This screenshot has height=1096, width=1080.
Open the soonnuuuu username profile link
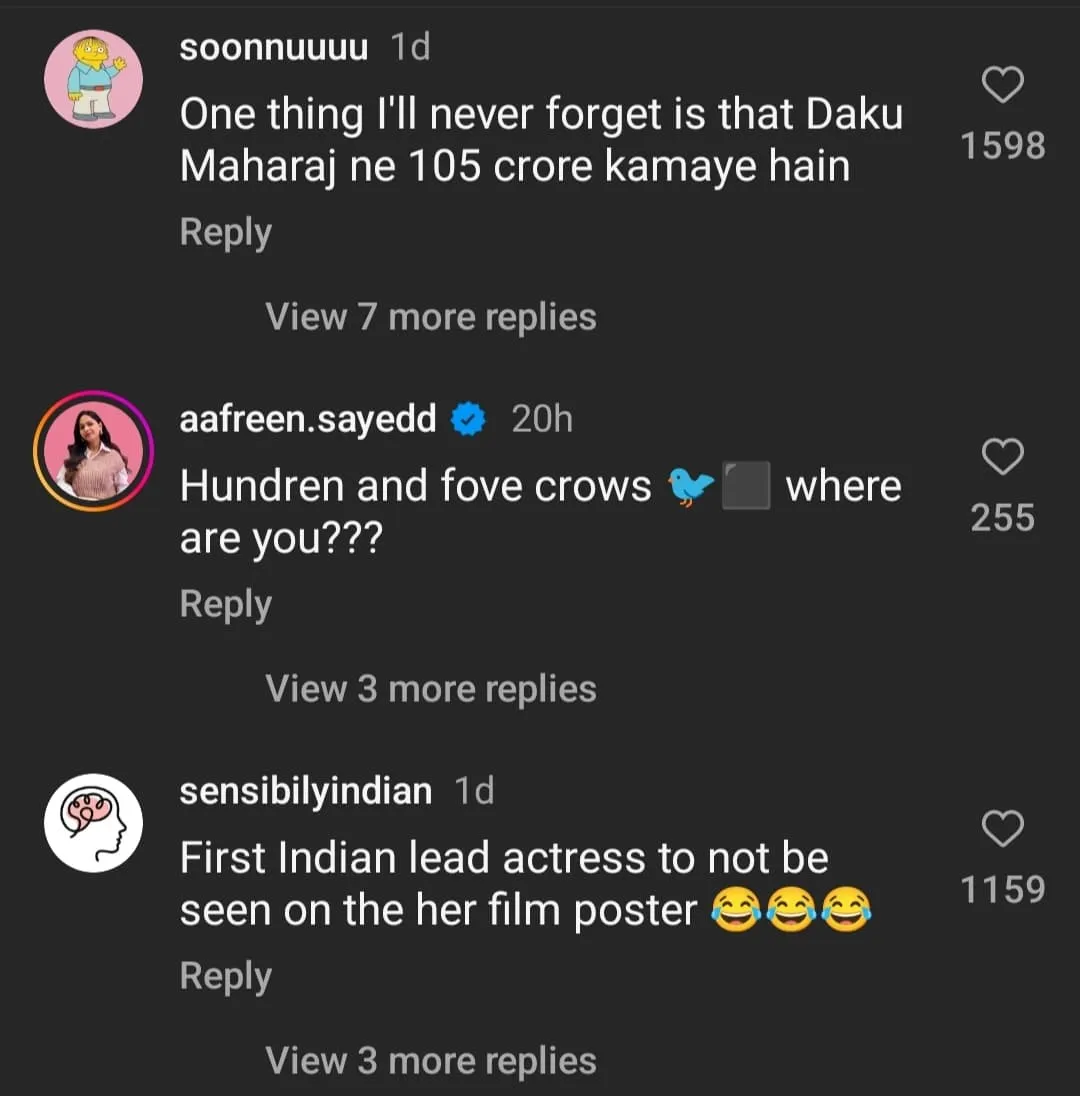pyautogui.click(x=273, y=47)
